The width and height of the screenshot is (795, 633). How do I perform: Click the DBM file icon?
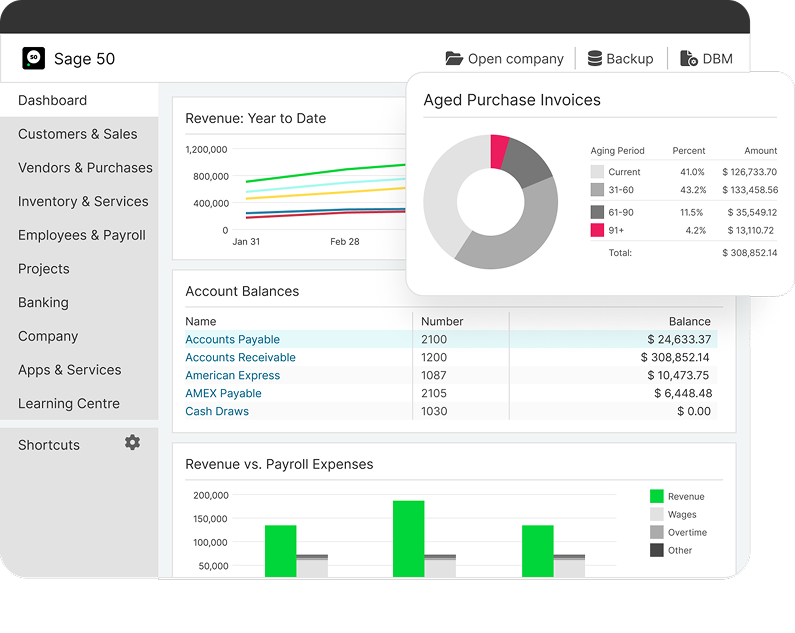689,59
